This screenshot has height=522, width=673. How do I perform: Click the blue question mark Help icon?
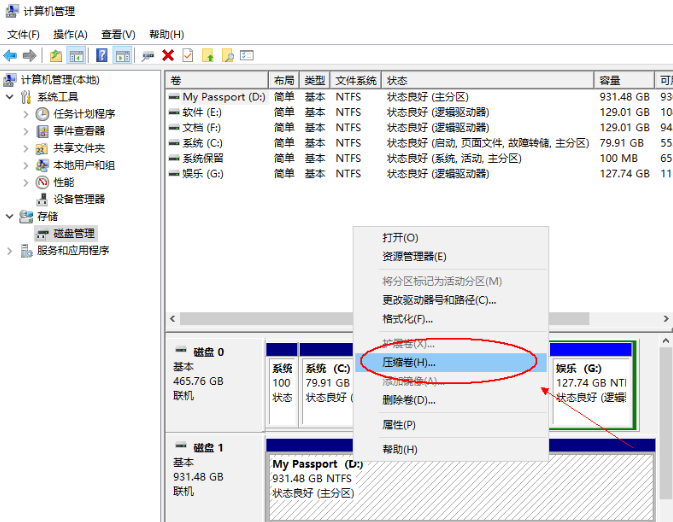pos(102,56)
